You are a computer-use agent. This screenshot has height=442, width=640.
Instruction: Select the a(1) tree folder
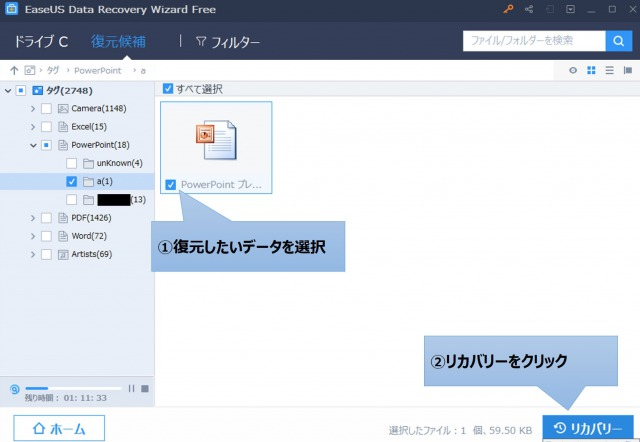coord(105,181)
